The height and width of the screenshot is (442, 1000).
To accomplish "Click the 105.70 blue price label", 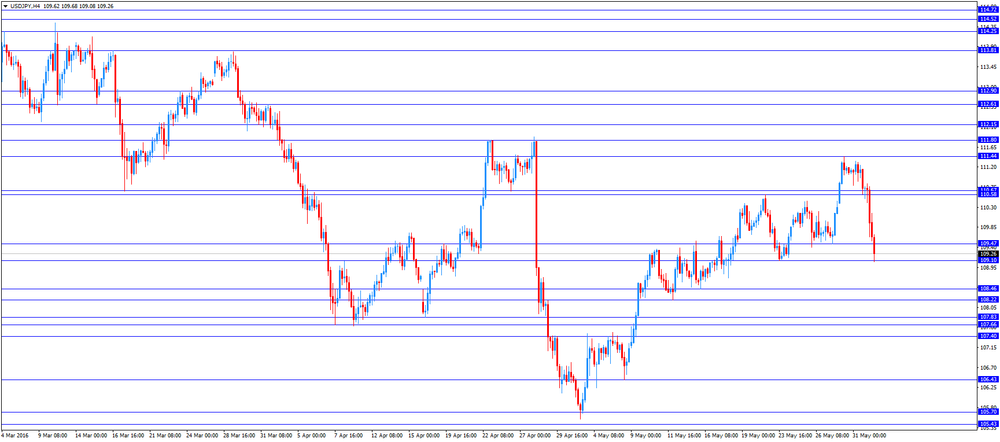I will [x=988, y=412].
